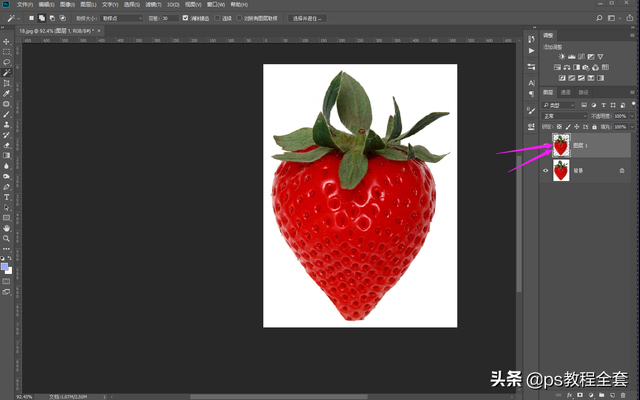Screen dimensions: 640x400
Task: Open the 取样点 sample size dropdown
Action: pos(124,18)
